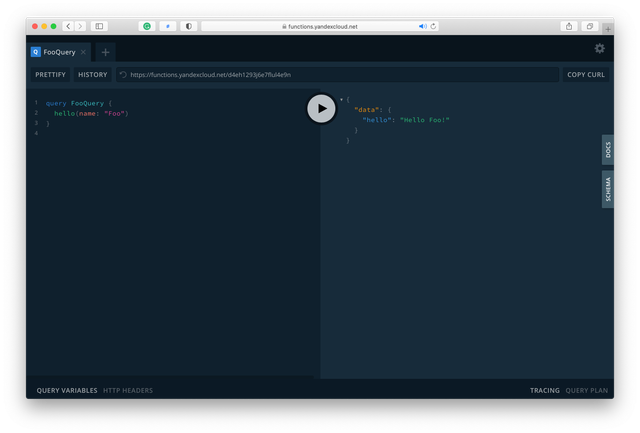Open Safari sidebar toggle

99,26
